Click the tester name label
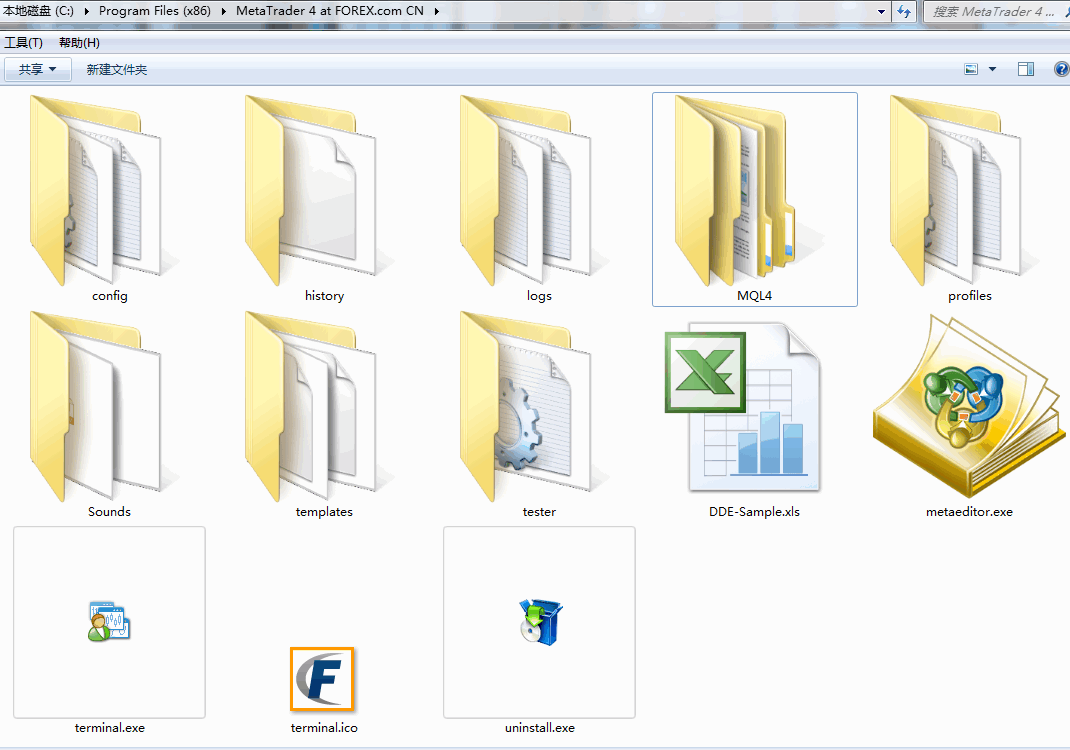Image resolution: width=1070 pixels, height=750 pixels. pos(539,512)
